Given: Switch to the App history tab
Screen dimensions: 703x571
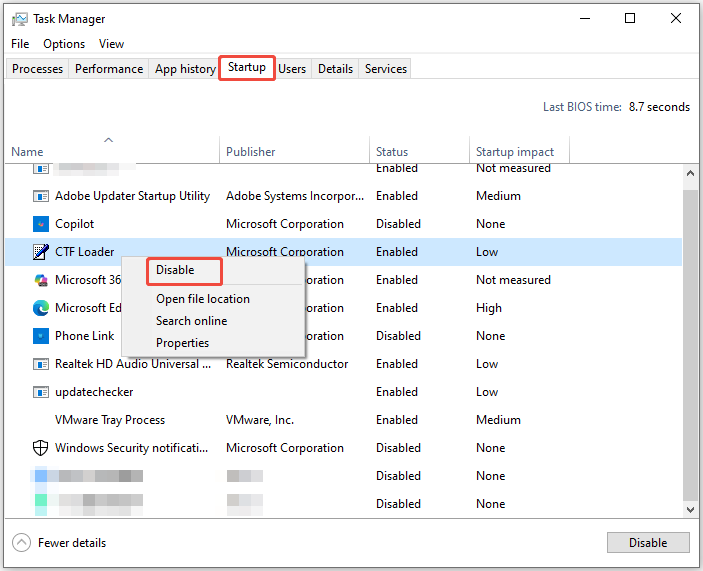Looking at the screenshot, I should (185, 69).
